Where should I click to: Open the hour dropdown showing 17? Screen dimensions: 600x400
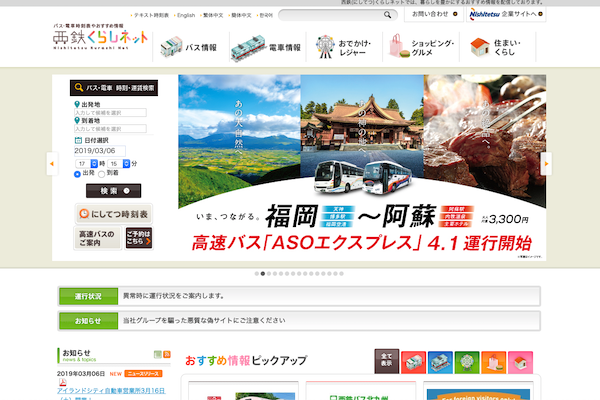(86, 163)
